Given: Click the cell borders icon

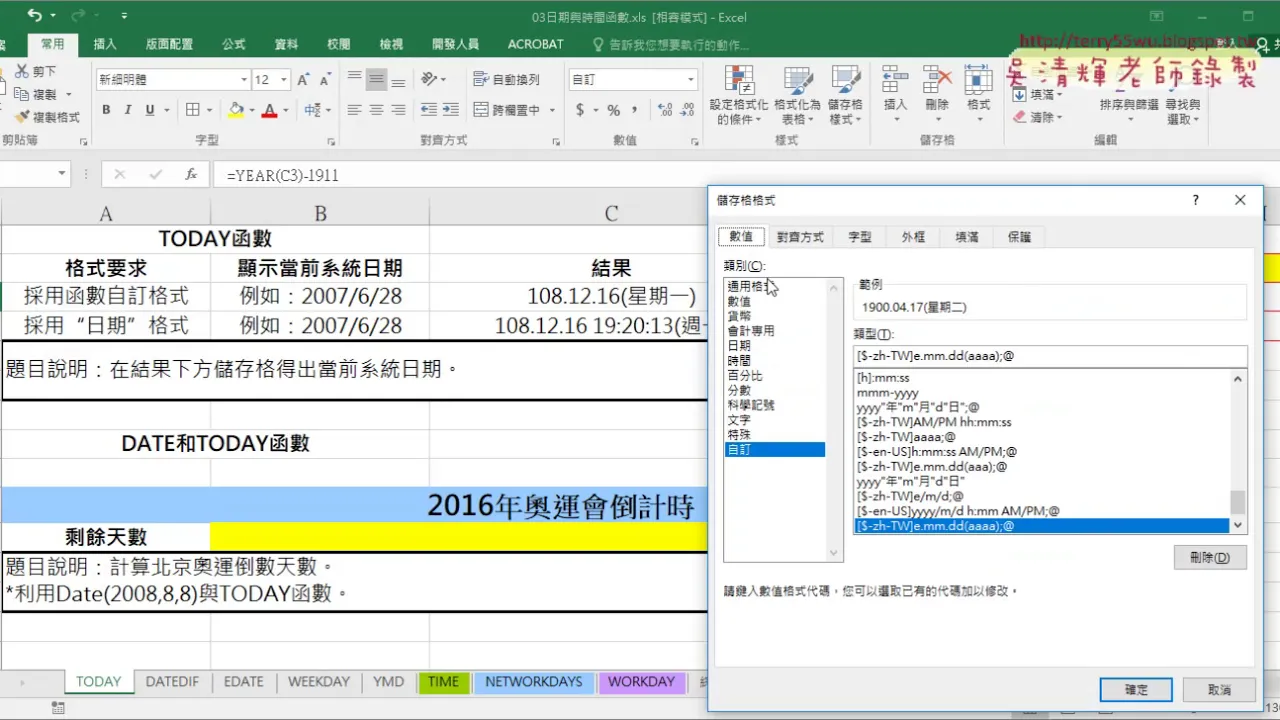Looking at the screenshot, I should pos(193,110).
